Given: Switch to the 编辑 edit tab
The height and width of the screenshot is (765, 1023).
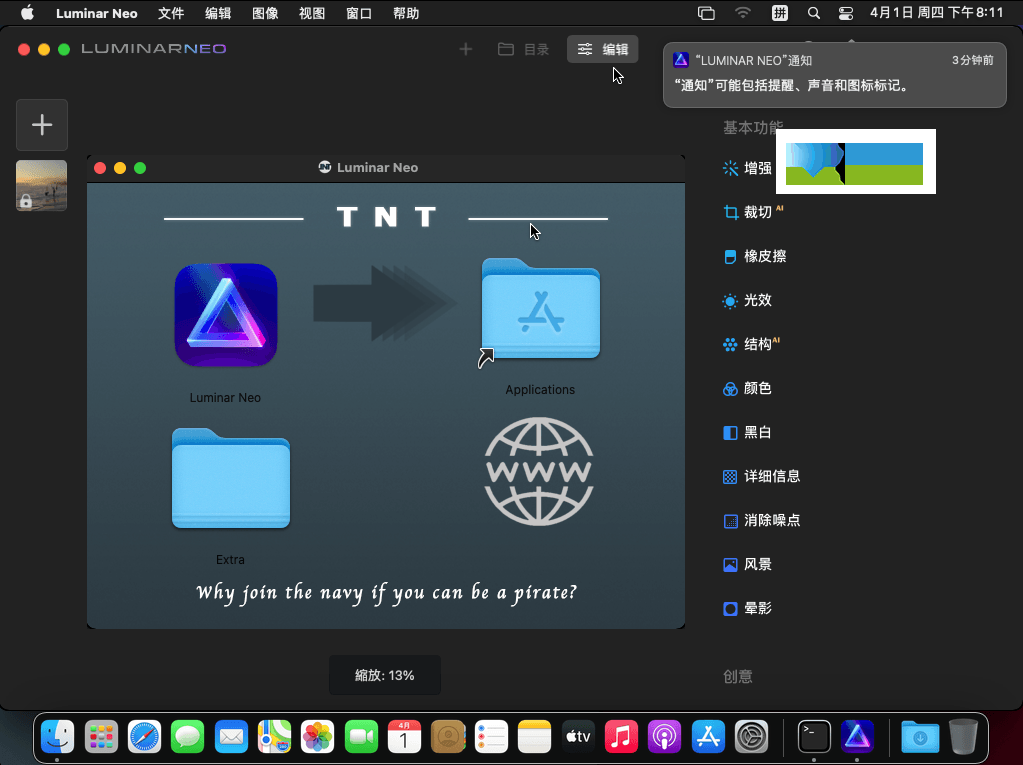Looking at the screenshot, I should pos(602,49).
